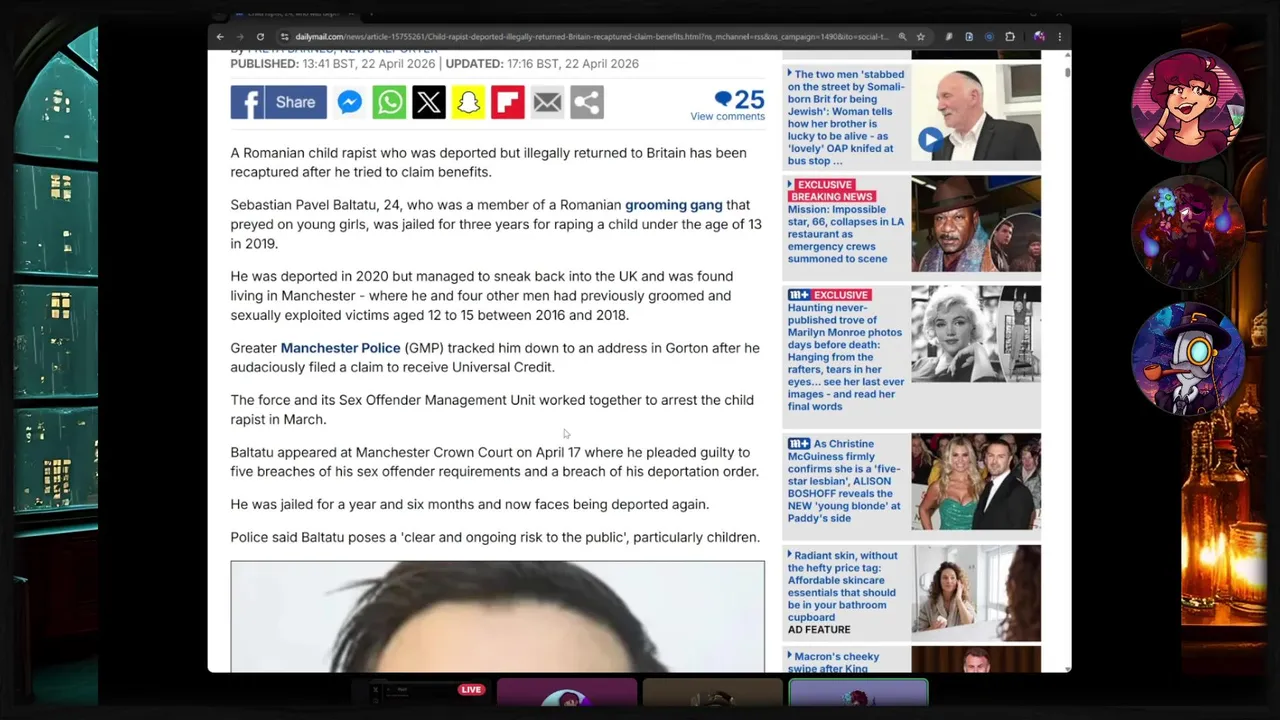1280x720 pixels.
Task: Open the browser extensions puzzle icon
Action: (1010, 37)
